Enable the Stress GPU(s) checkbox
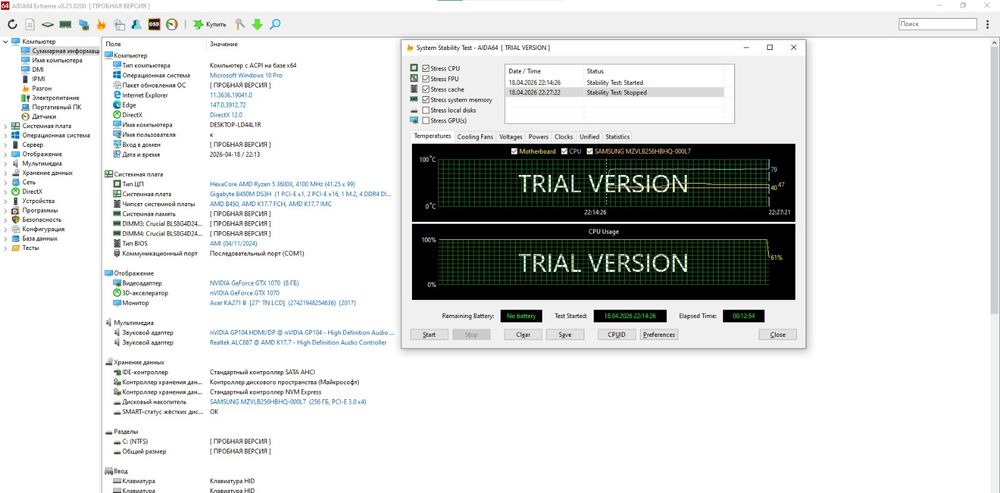1000x493 pixels. tap(425, 121)
